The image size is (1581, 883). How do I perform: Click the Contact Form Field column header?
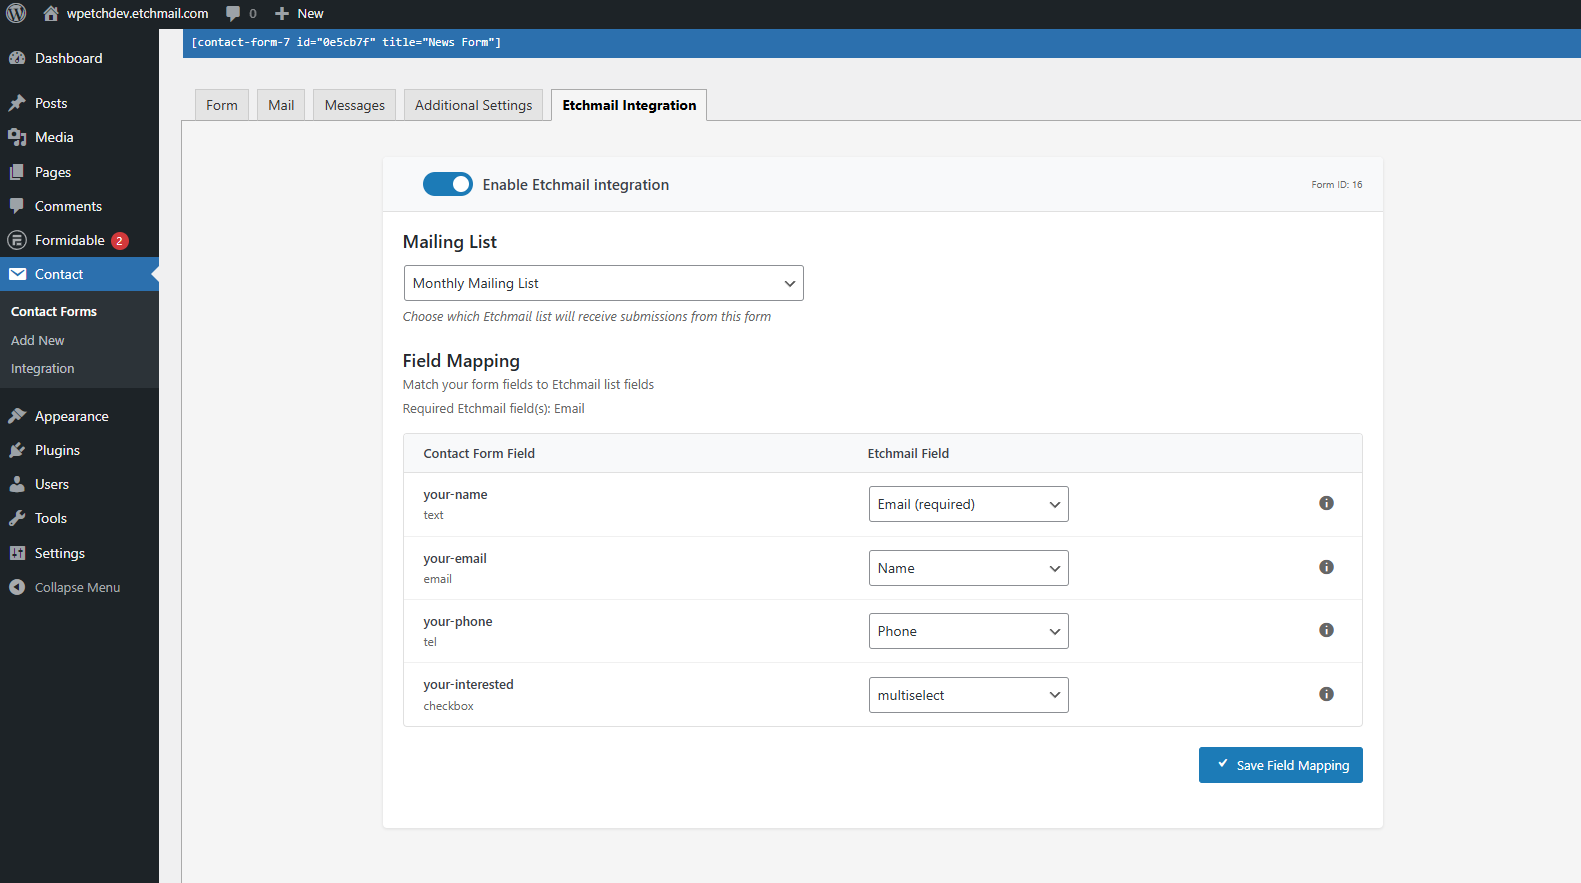(x=479, y=453)
